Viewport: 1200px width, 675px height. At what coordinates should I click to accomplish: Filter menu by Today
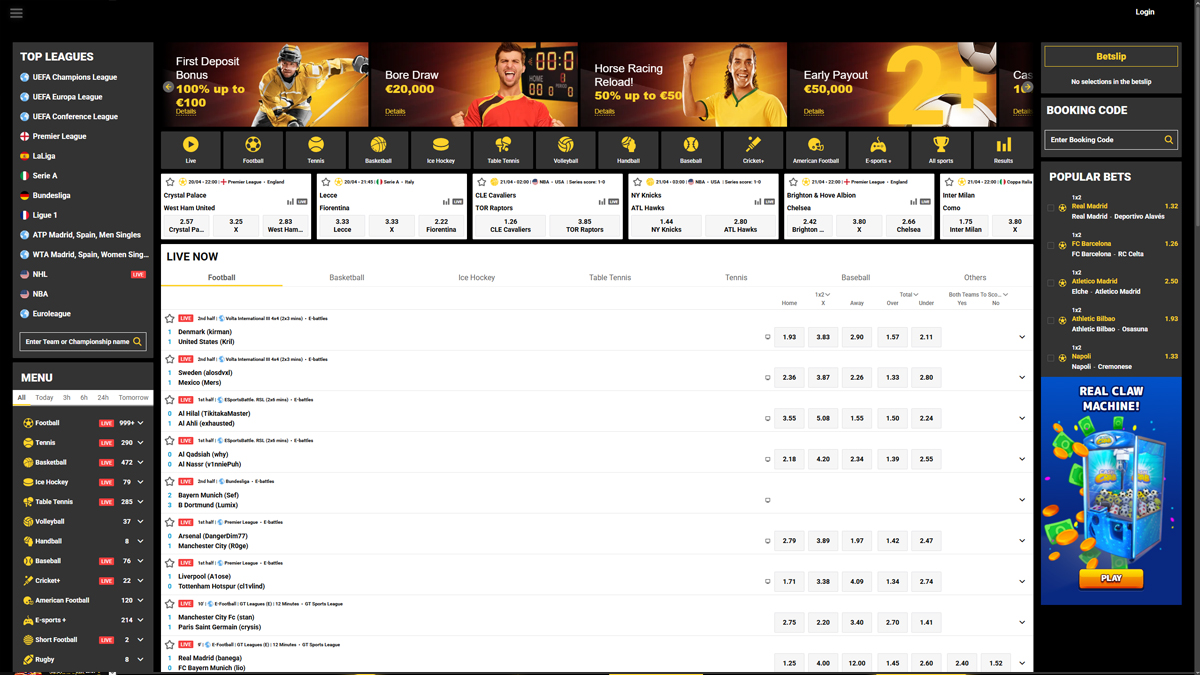pos(44,398)
